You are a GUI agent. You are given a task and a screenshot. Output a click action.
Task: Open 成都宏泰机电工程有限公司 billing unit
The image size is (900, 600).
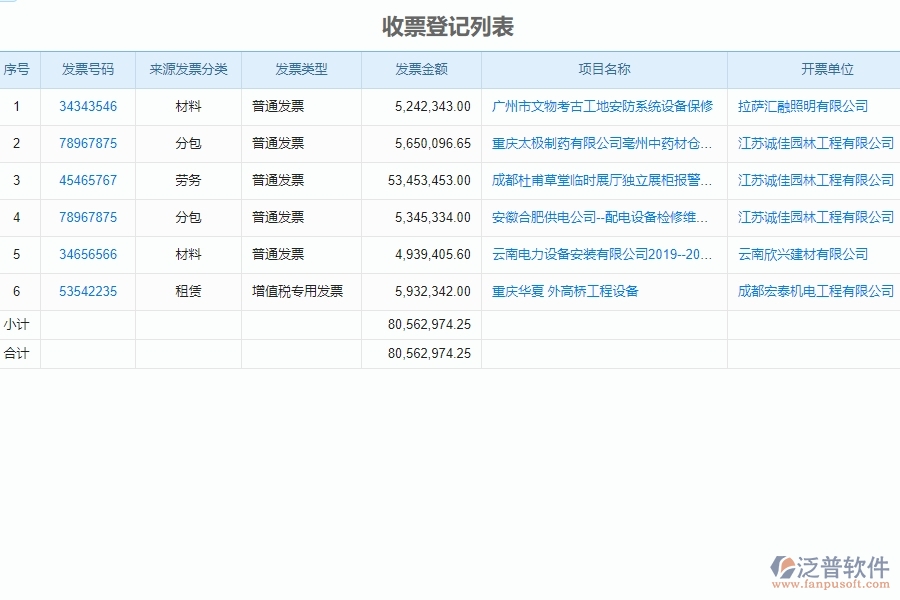(x=814, y=292)
